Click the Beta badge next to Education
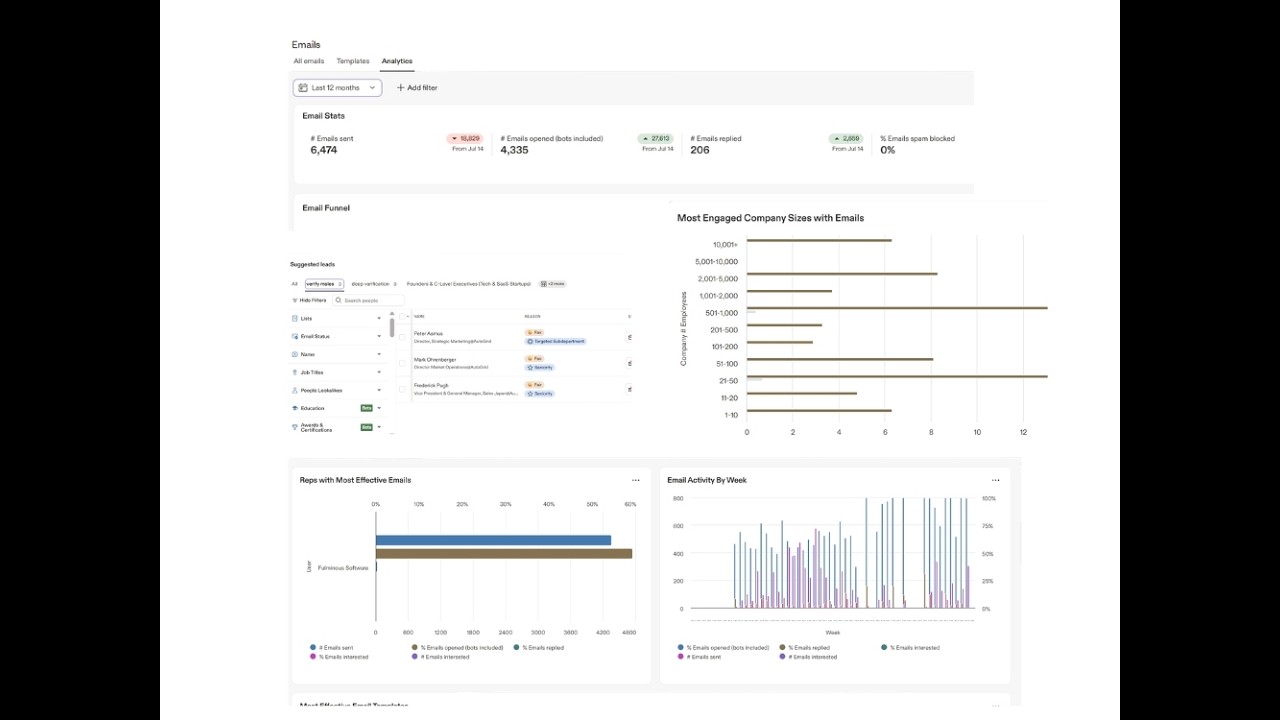Screen dimensions: 1280x720 [366, 408]
